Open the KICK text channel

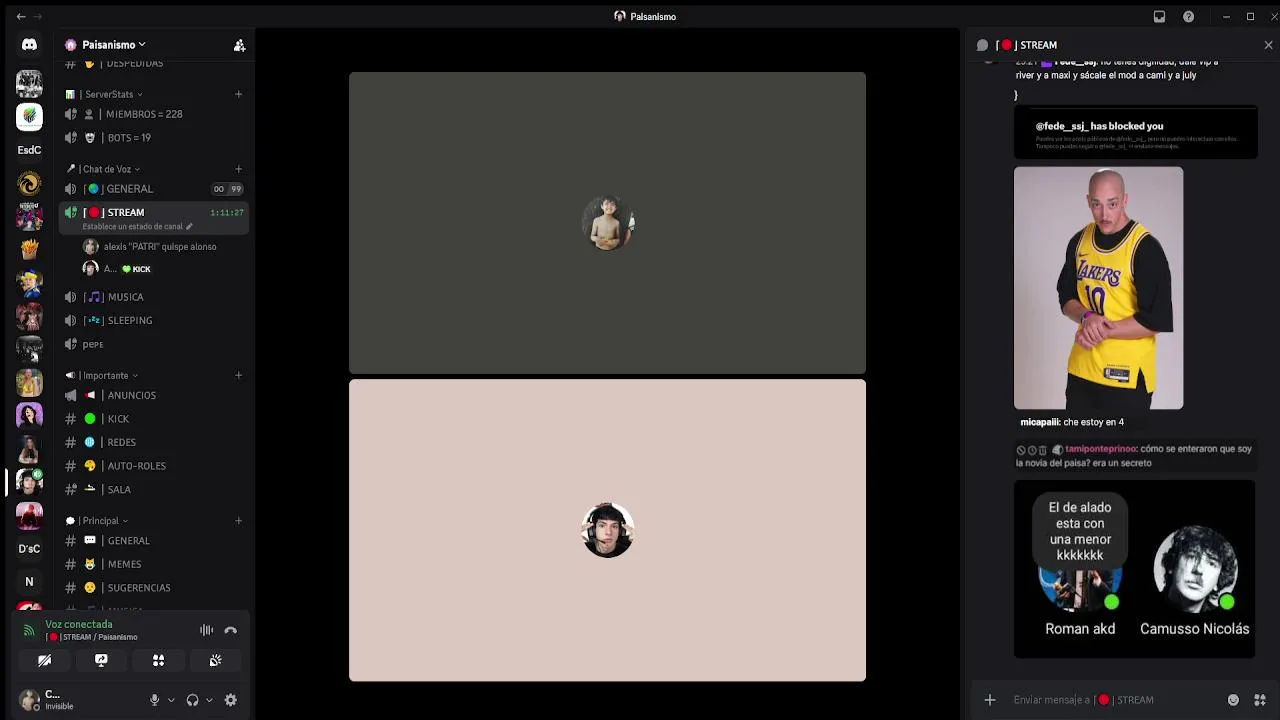click(153, 419)
